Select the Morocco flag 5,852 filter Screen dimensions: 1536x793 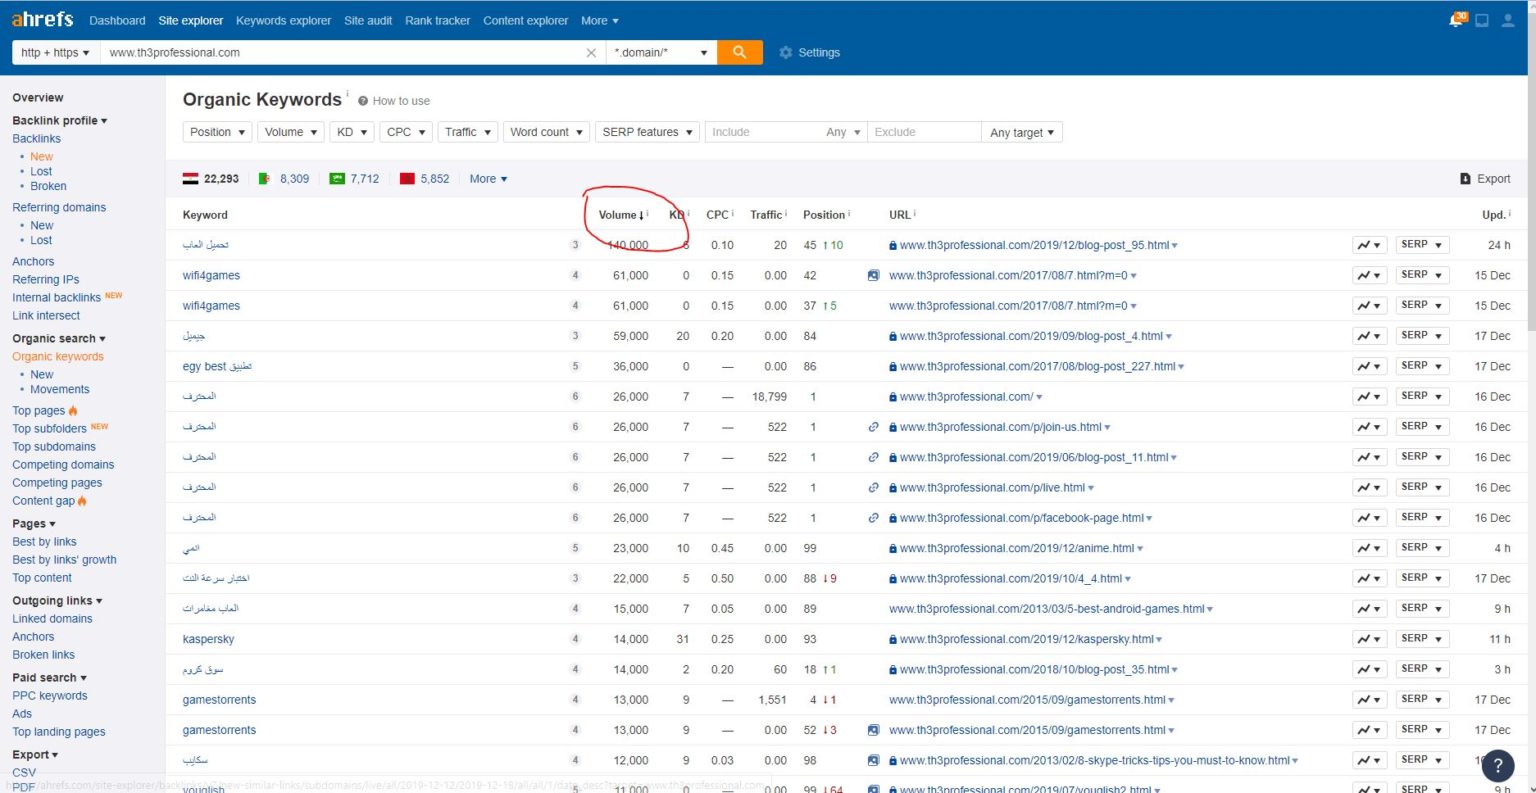tap(425, 179)
